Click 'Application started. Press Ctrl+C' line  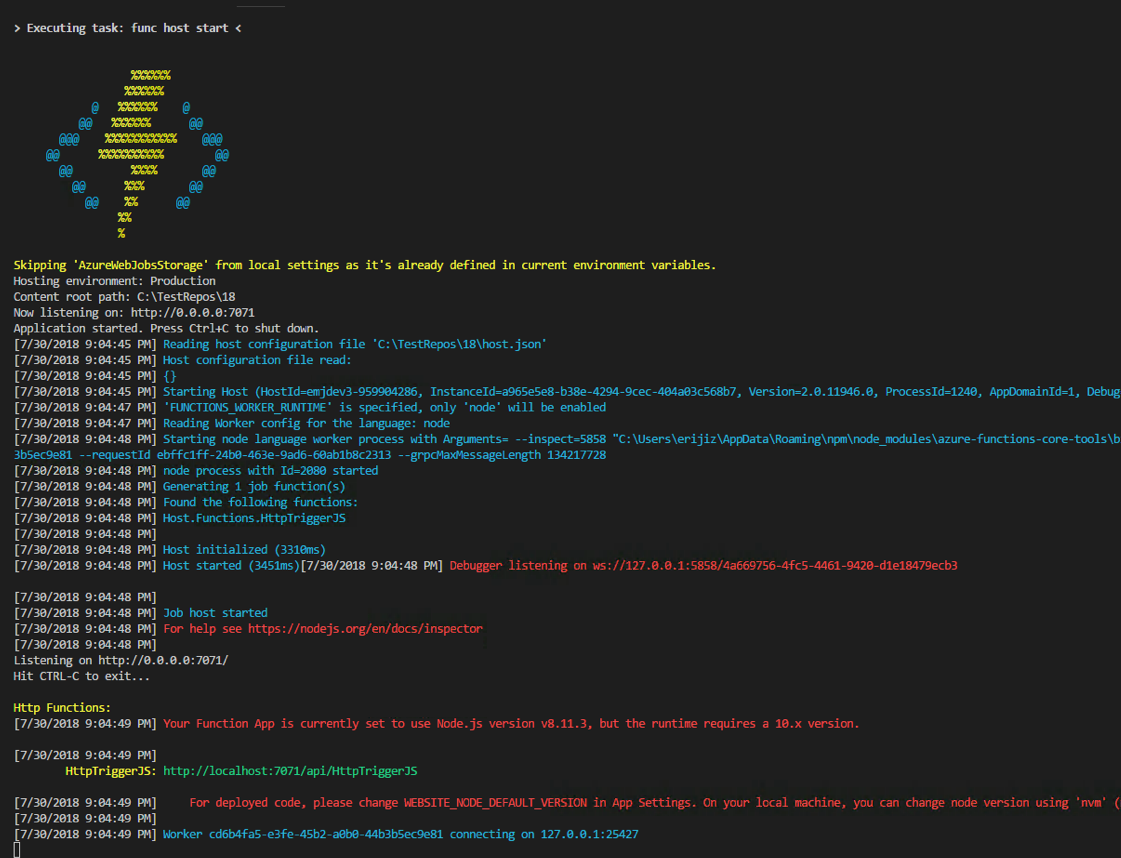(166, 328)
